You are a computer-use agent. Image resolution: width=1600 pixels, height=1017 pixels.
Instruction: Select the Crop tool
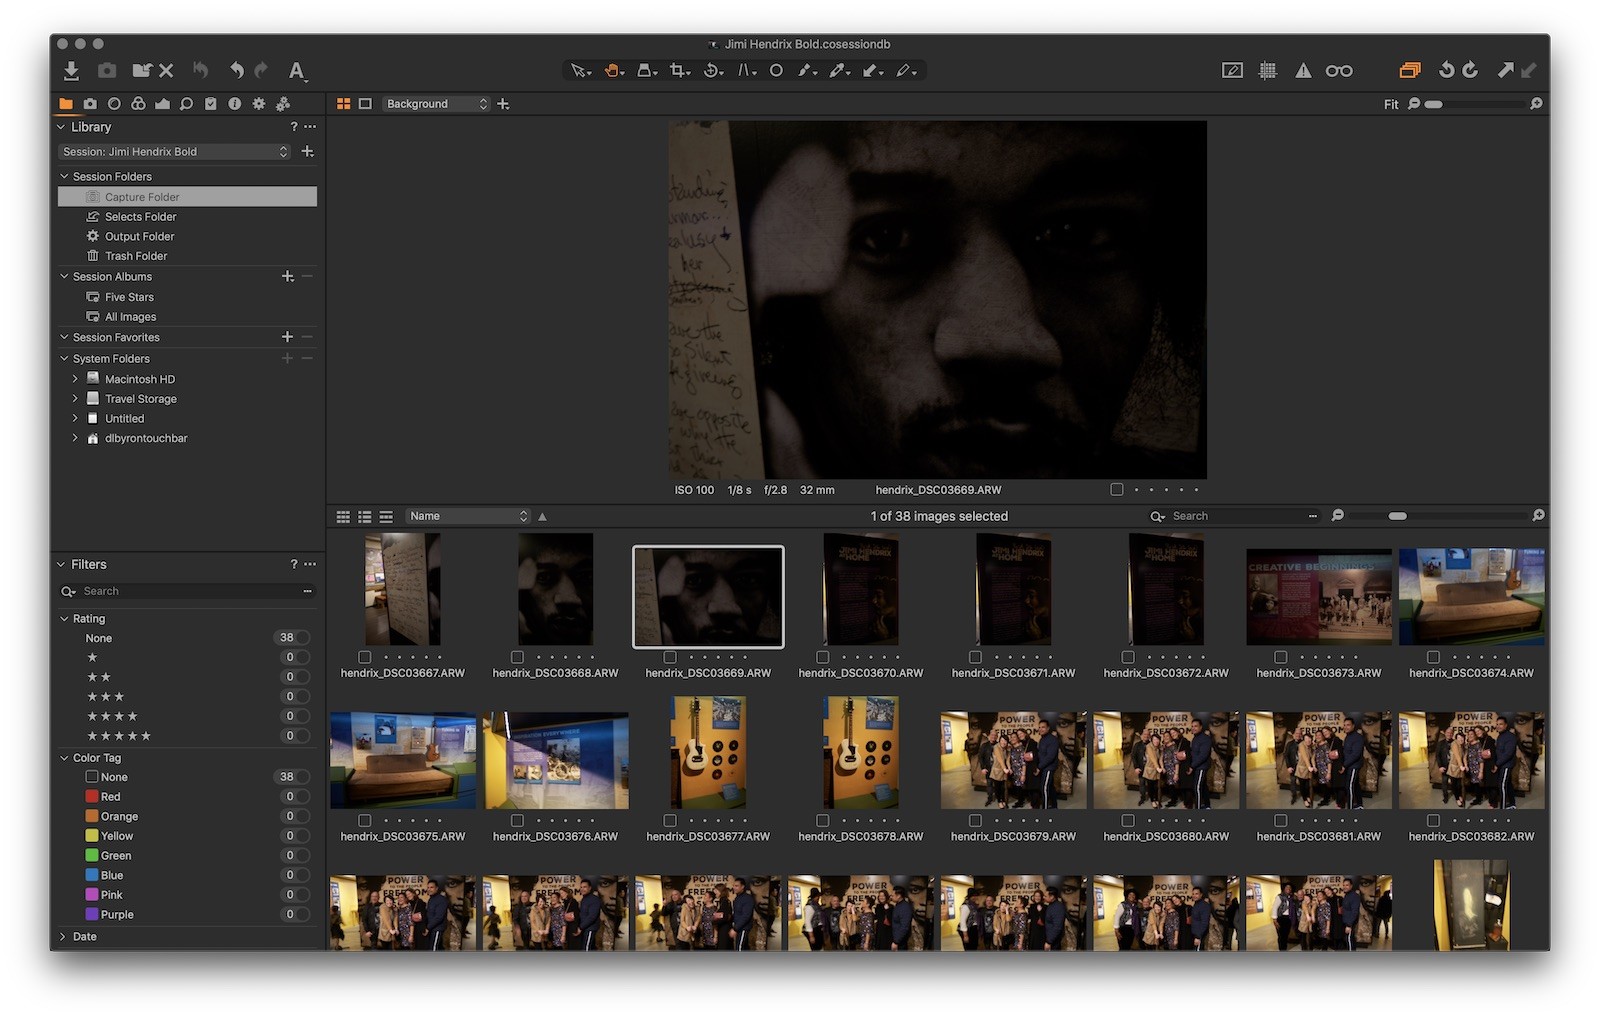[678, 70]
